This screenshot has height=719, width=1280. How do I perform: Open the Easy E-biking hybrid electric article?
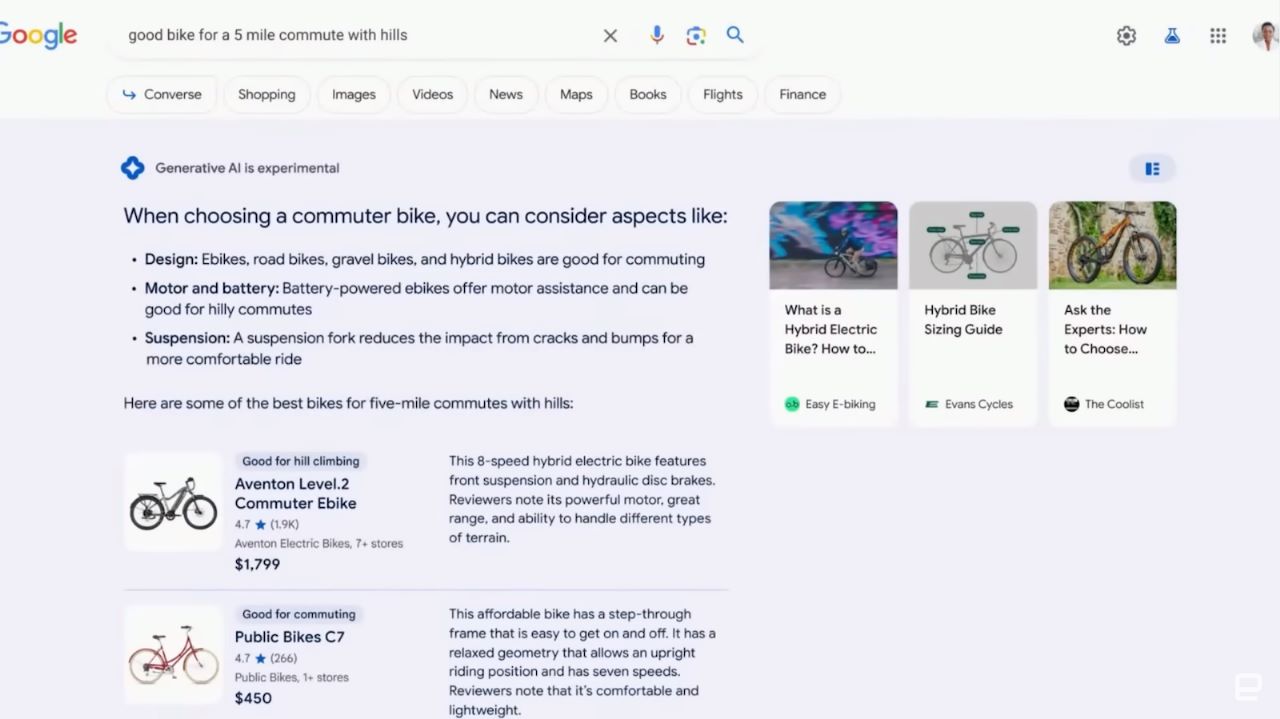(x=832, y=314)
